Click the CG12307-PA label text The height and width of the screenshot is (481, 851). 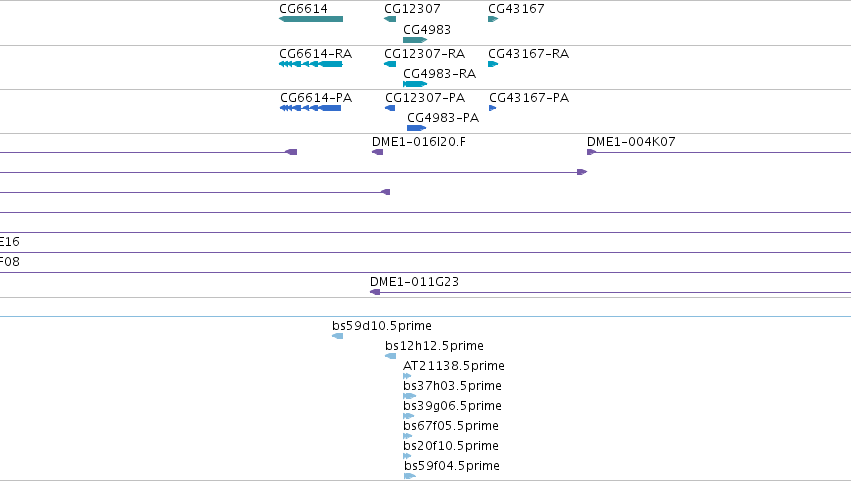point(425,98)
